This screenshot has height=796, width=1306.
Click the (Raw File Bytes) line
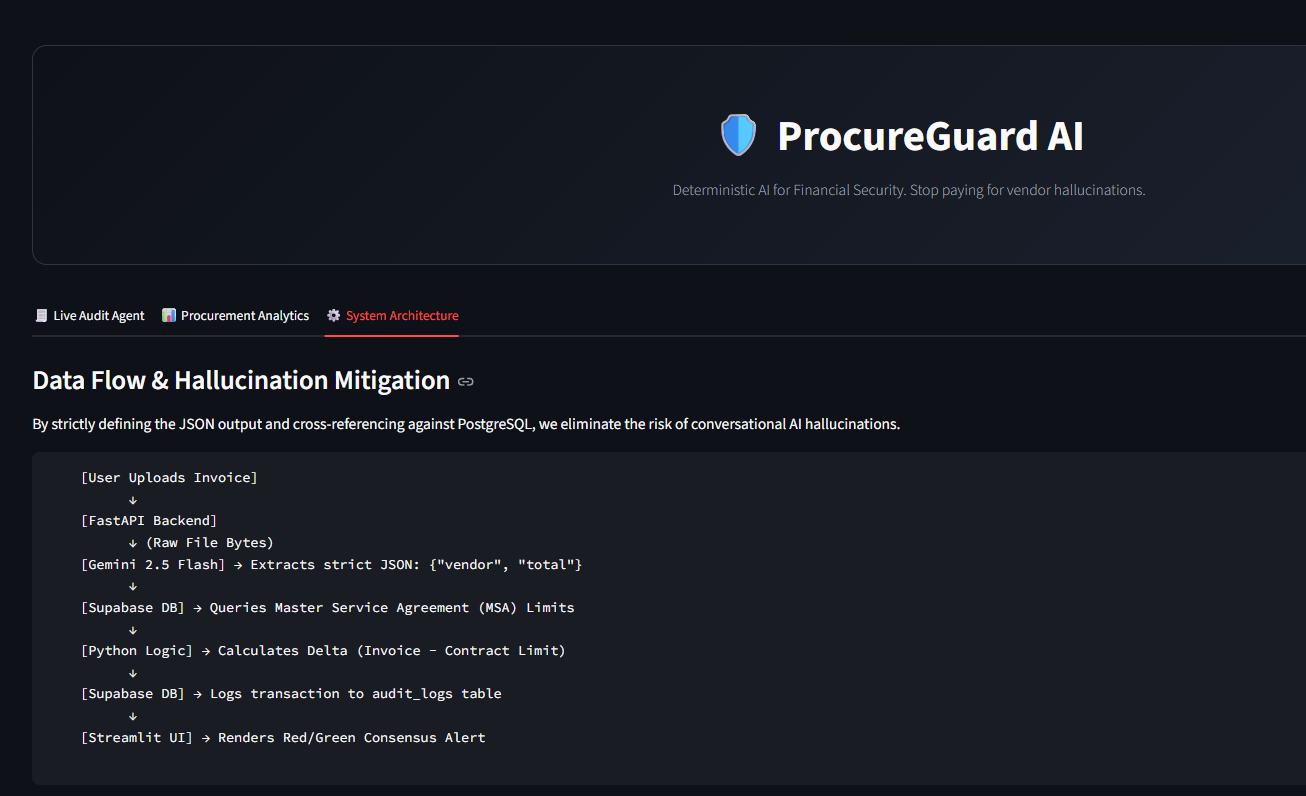pyautogui.click(x=201, y=543)
